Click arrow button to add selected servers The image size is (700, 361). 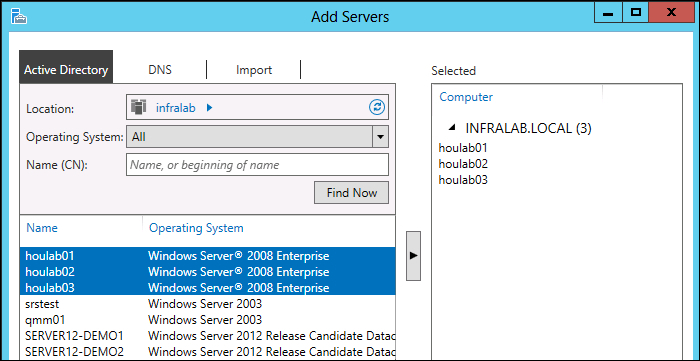413,256
